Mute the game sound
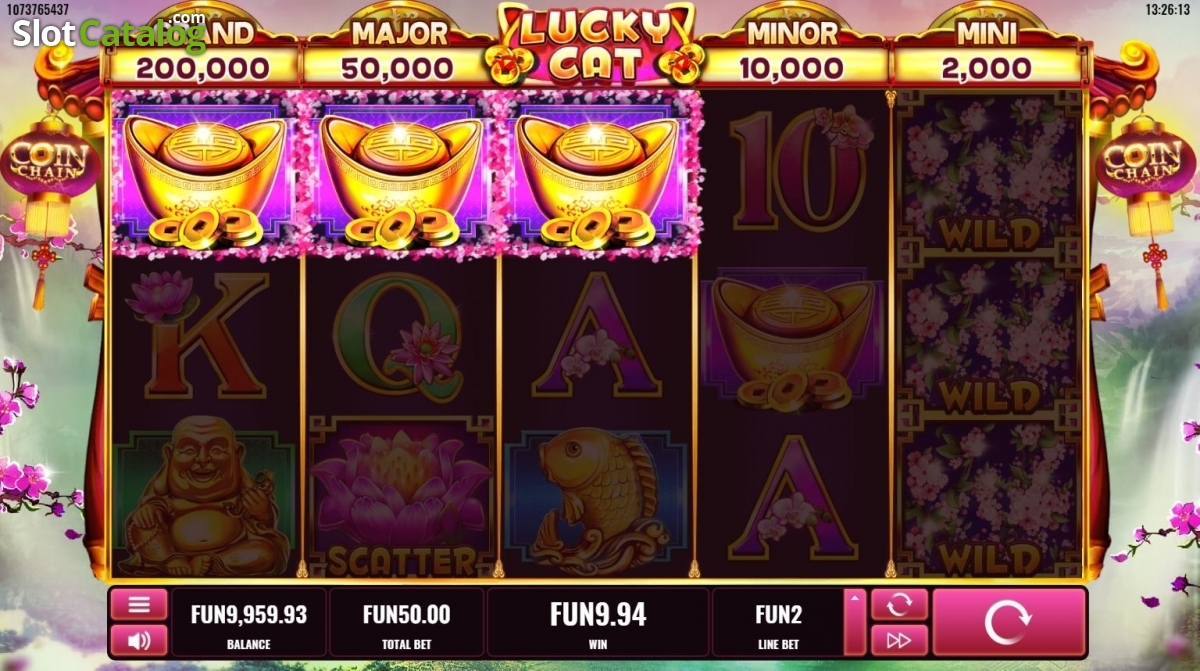 click(x=139, y=640)
